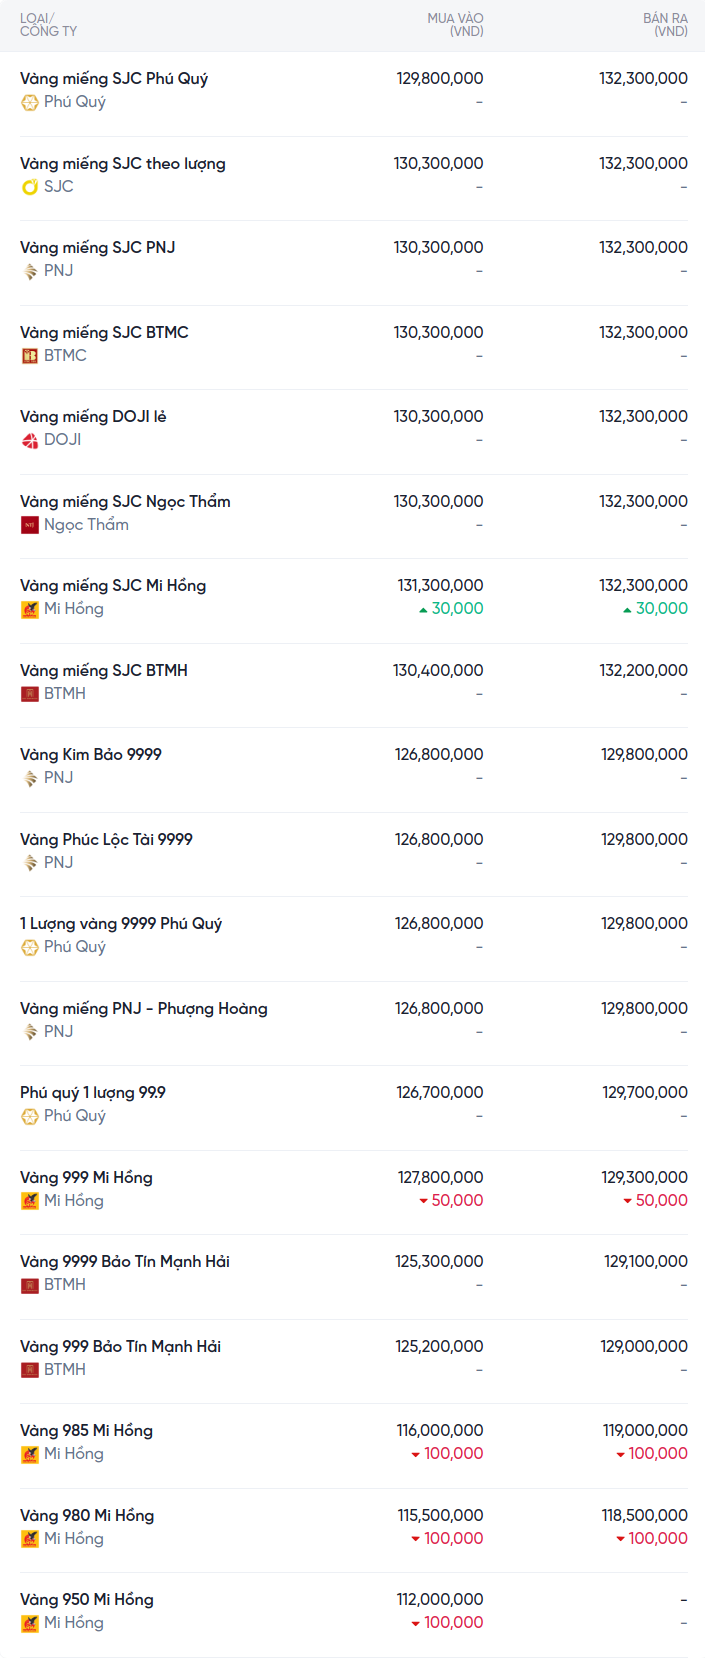The height and width of the screenshot is (1658, 705).
Task: Click Phú Quý logo under Vàng miếng SJC Phú Quý
Action: [30, 102]
